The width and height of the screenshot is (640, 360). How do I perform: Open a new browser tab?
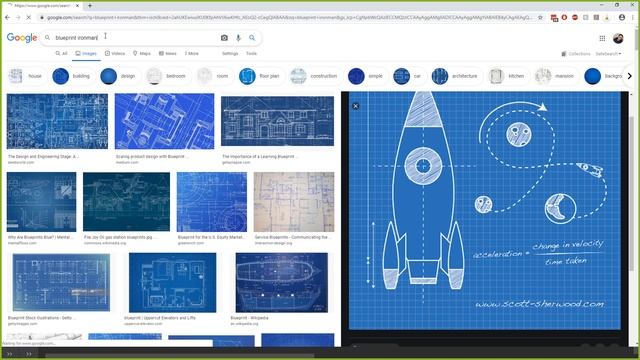click(90, 5)
